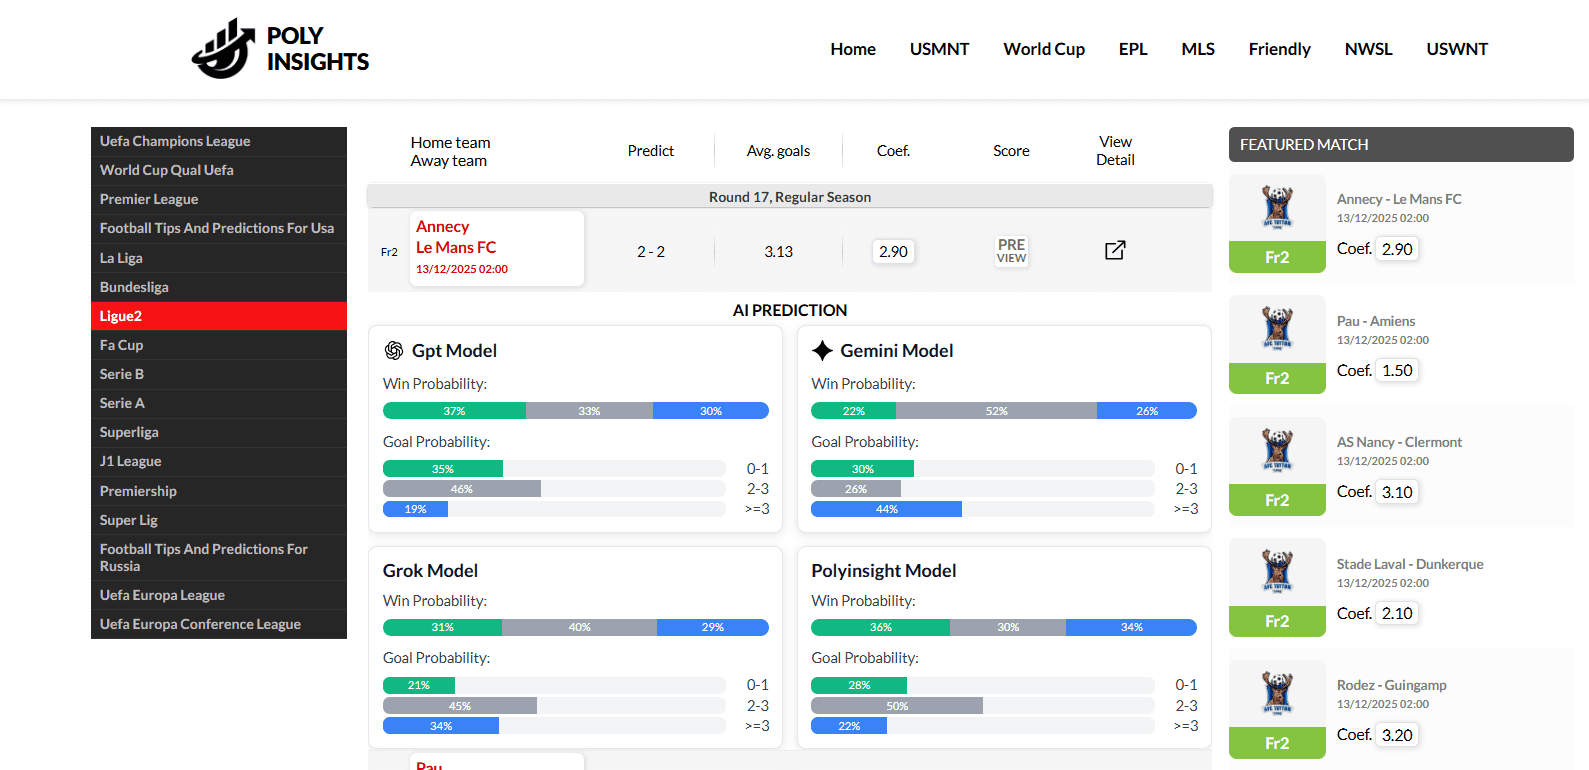Open the USMNT navigation item
This screenshot has width=1589, height=770.
pos(939,49)
